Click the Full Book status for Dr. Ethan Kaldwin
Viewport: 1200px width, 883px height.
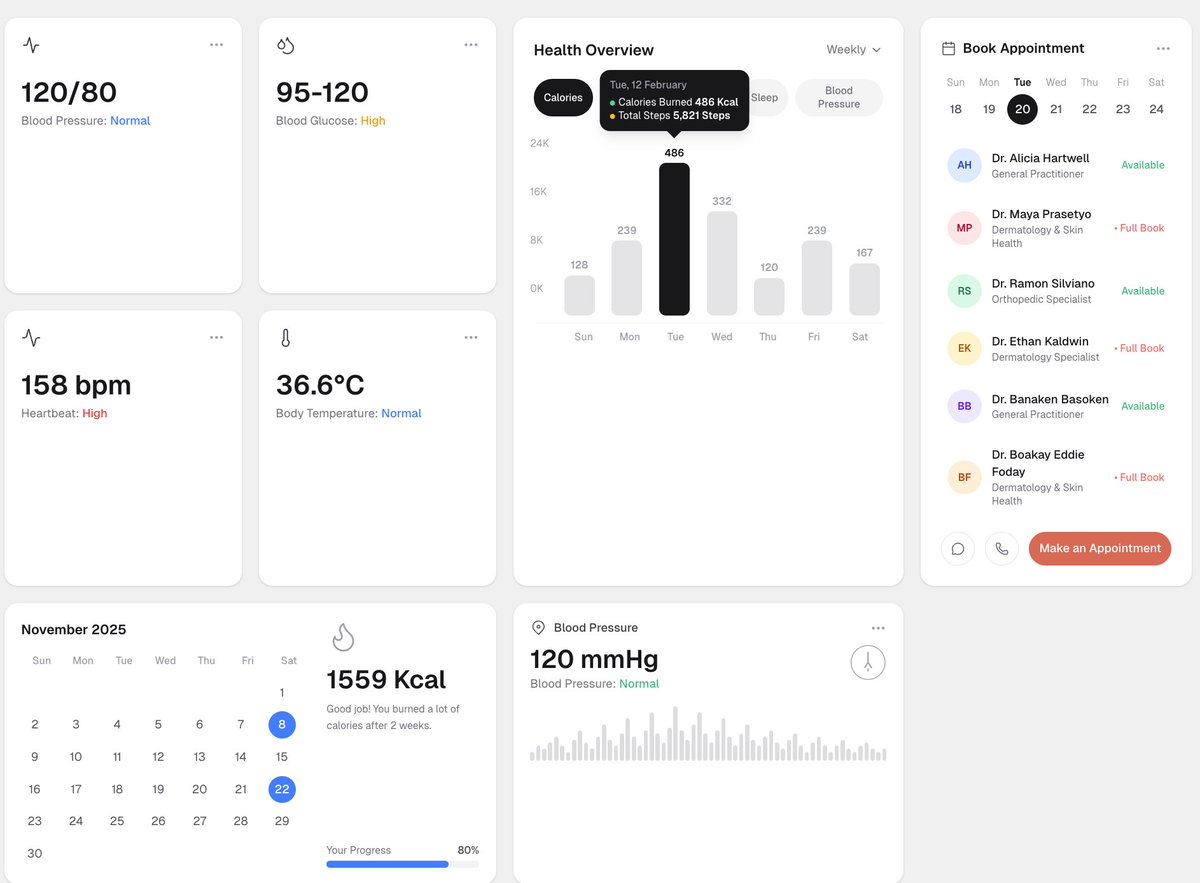pyautogui.click(x=1140, y=348)
